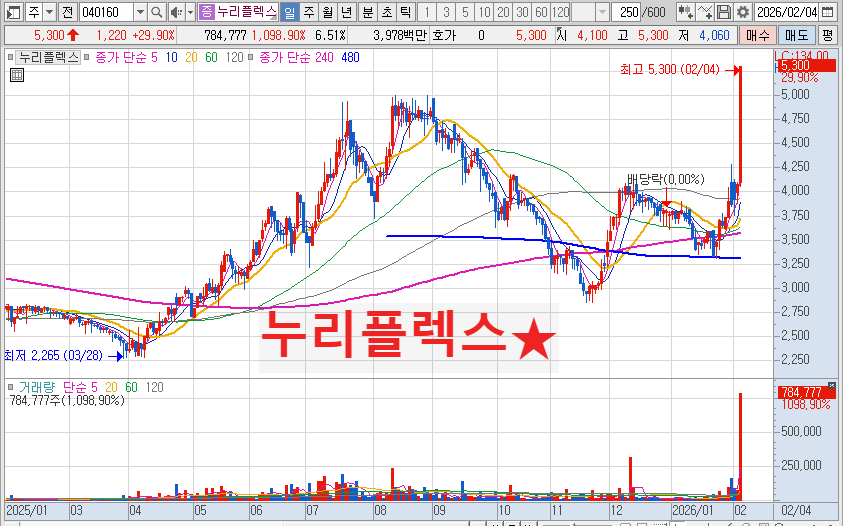Viewport: 843px width, 526px height.
Task: Click the candle chart add icon
Action: pyautogui.click(x=685, y=12)
